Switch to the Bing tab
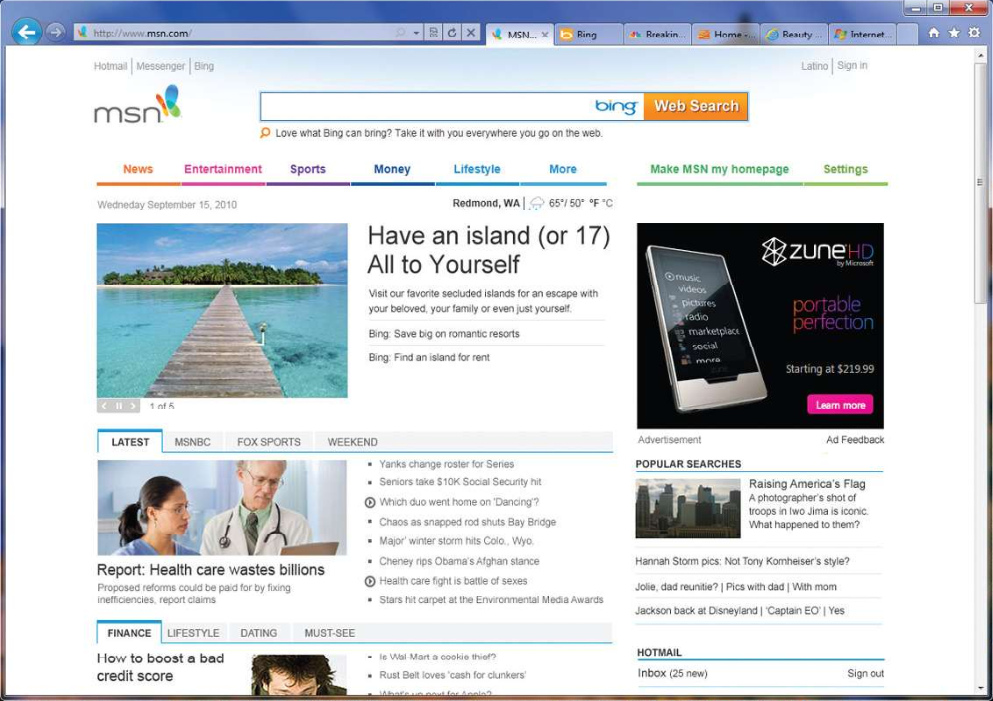This screenshot has height=701, width=993. (x=586, y=35)
